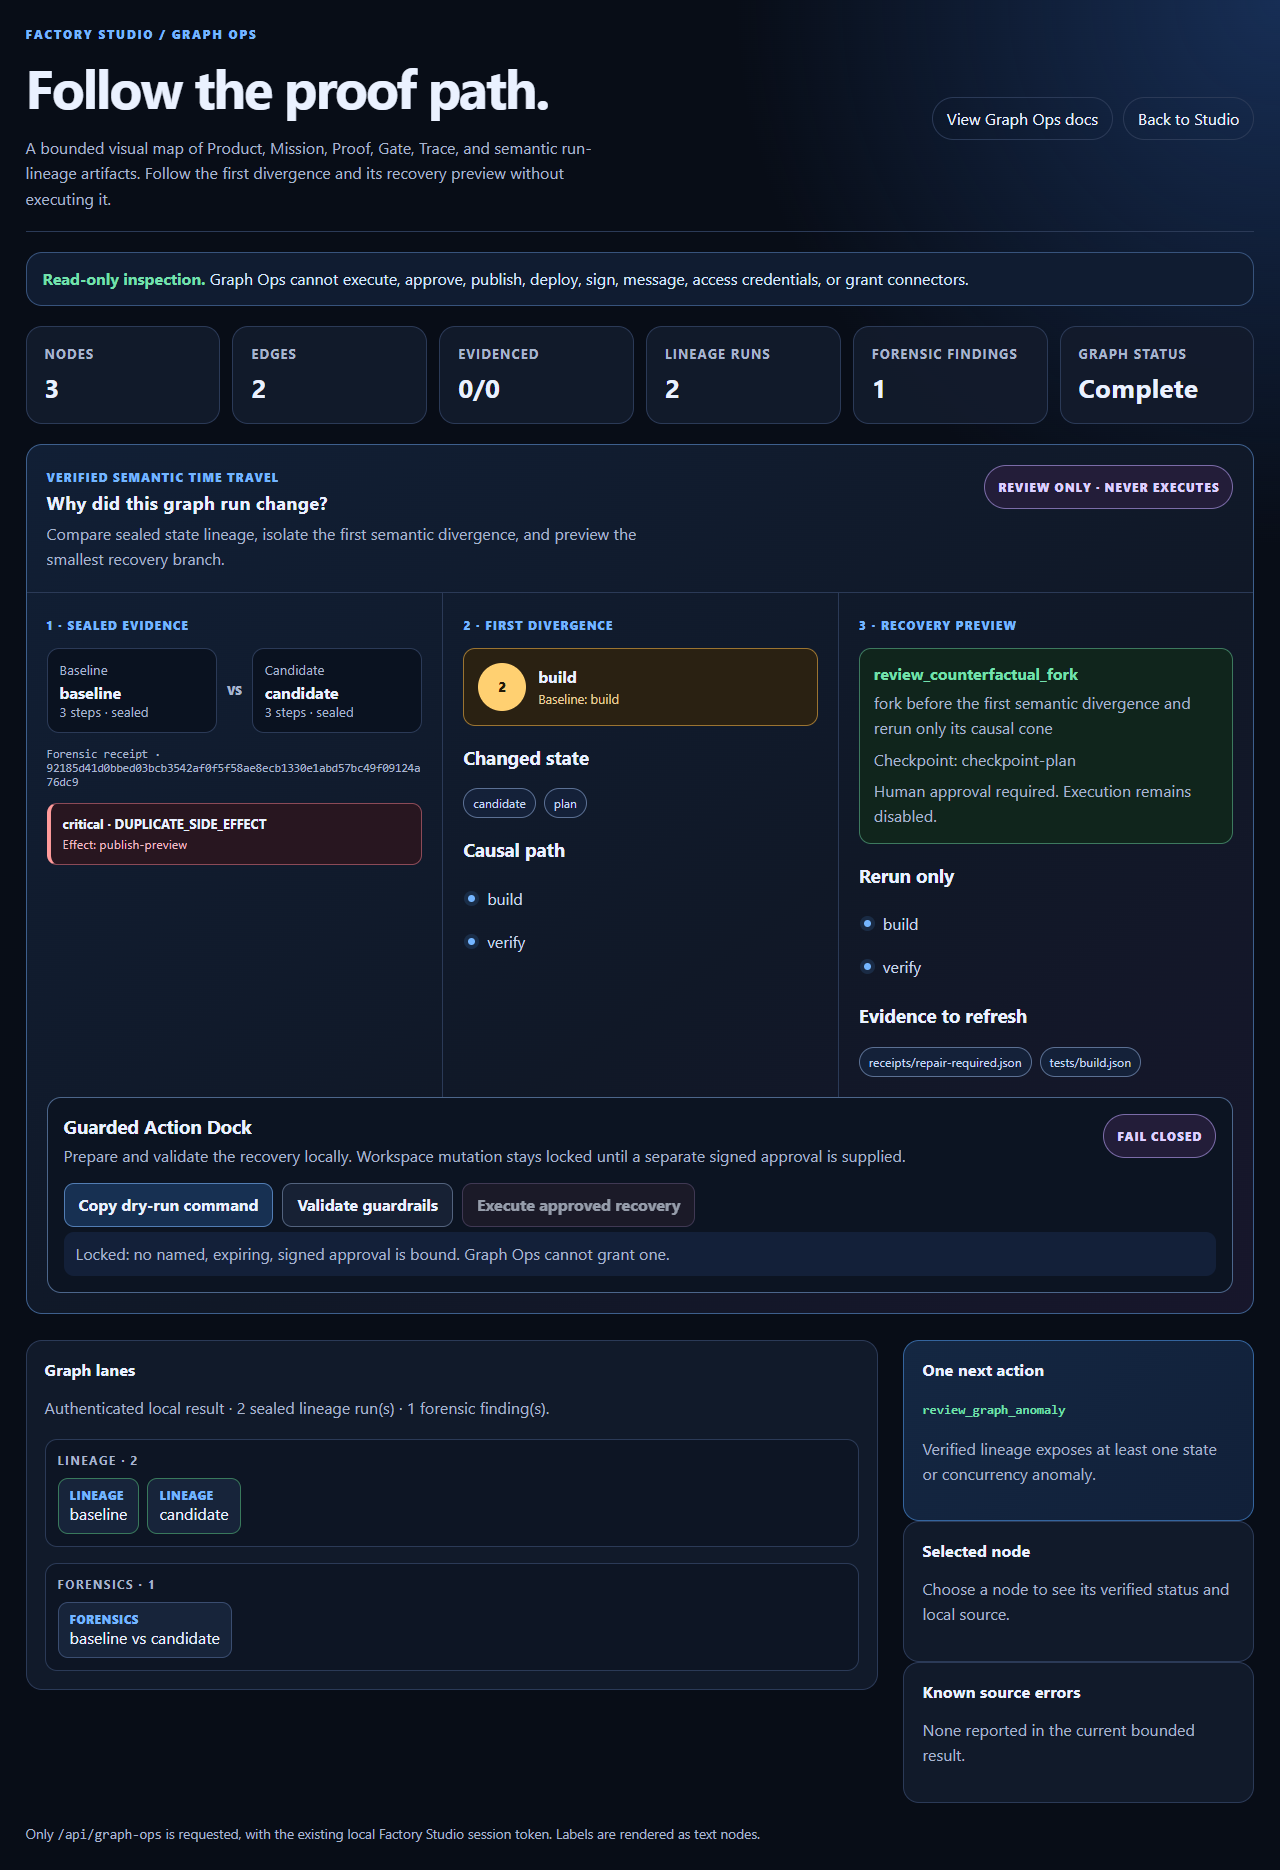Select the candidate lineage node

(194, 1505)
